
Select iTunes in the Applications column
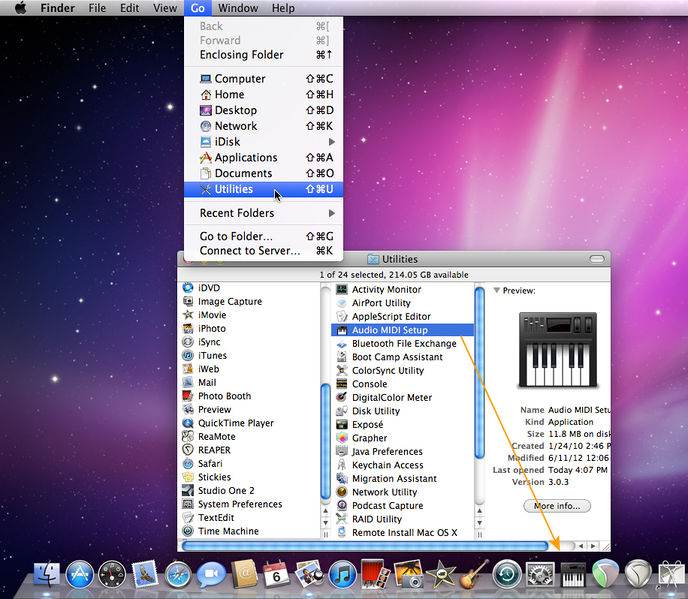pyautogui.click(x=250, y=355)
